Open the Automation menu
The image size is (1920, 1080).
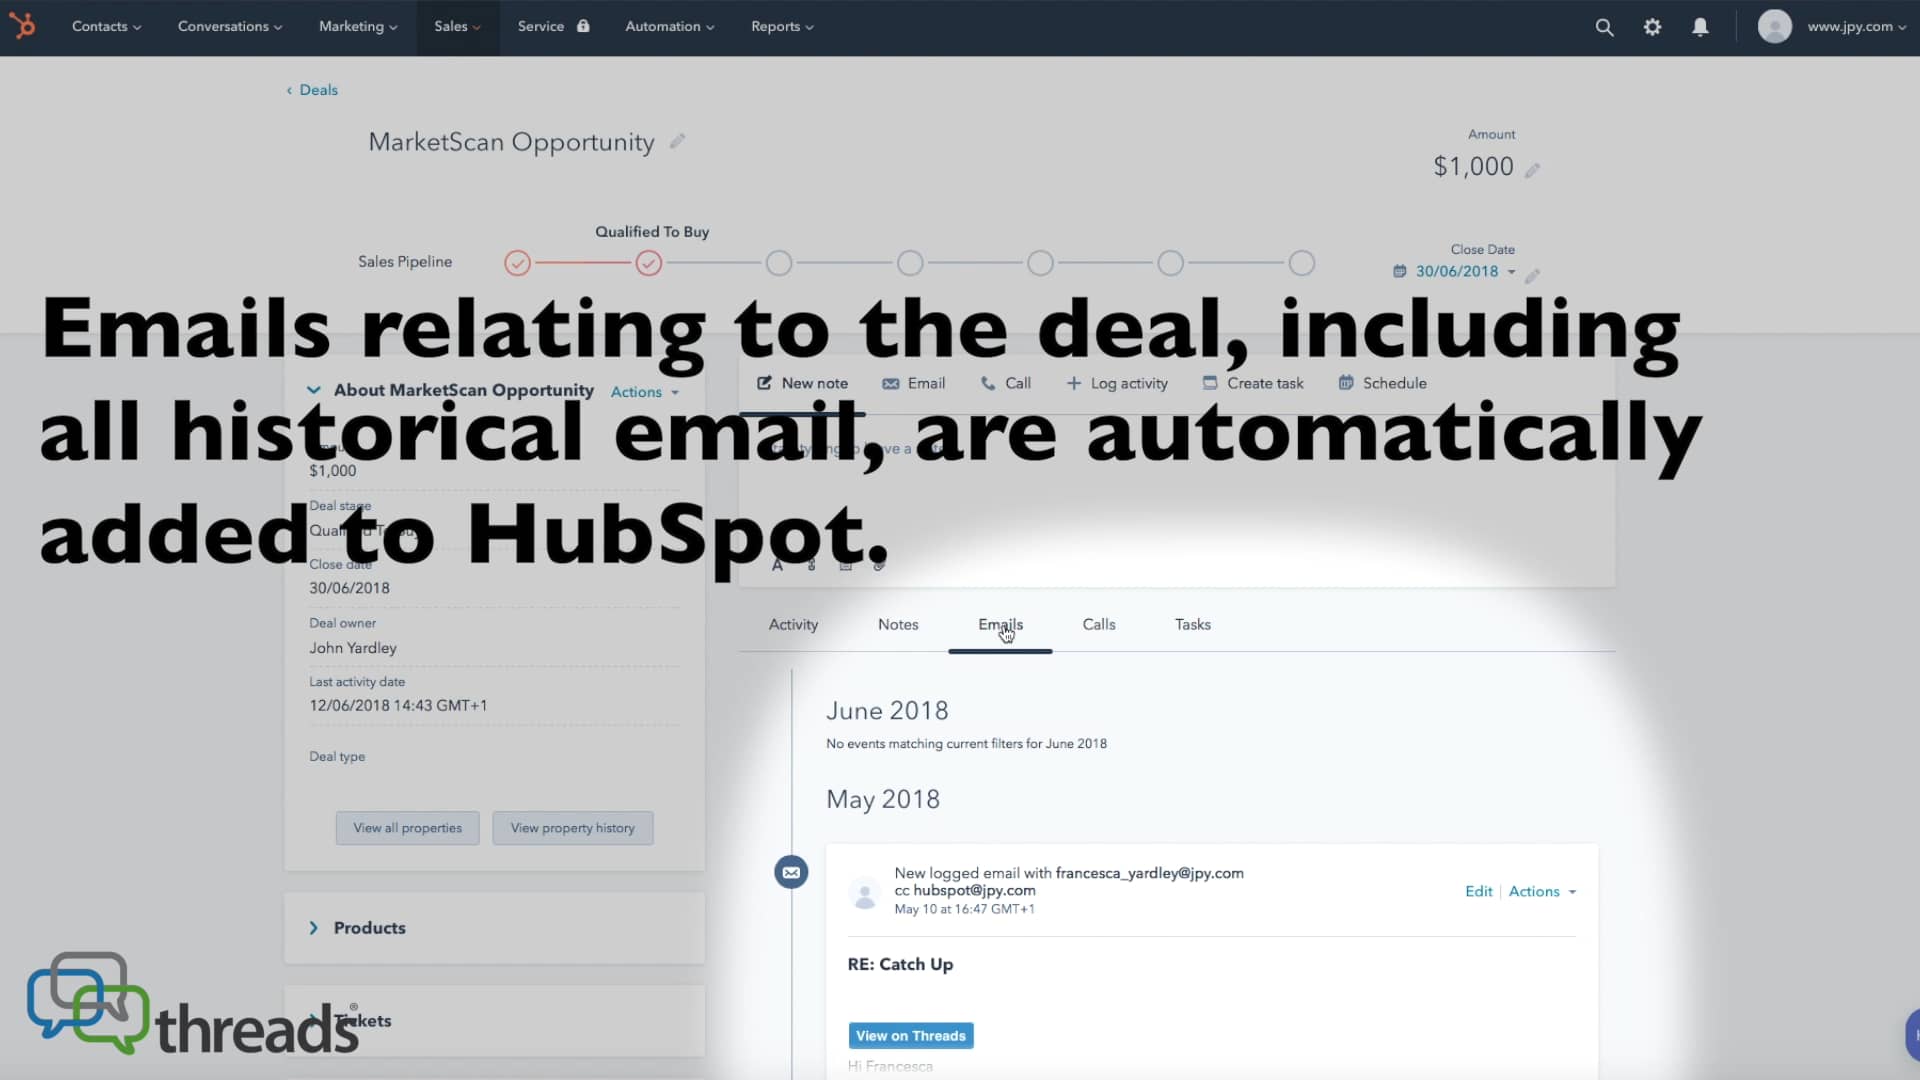click(x=670, y=27)
